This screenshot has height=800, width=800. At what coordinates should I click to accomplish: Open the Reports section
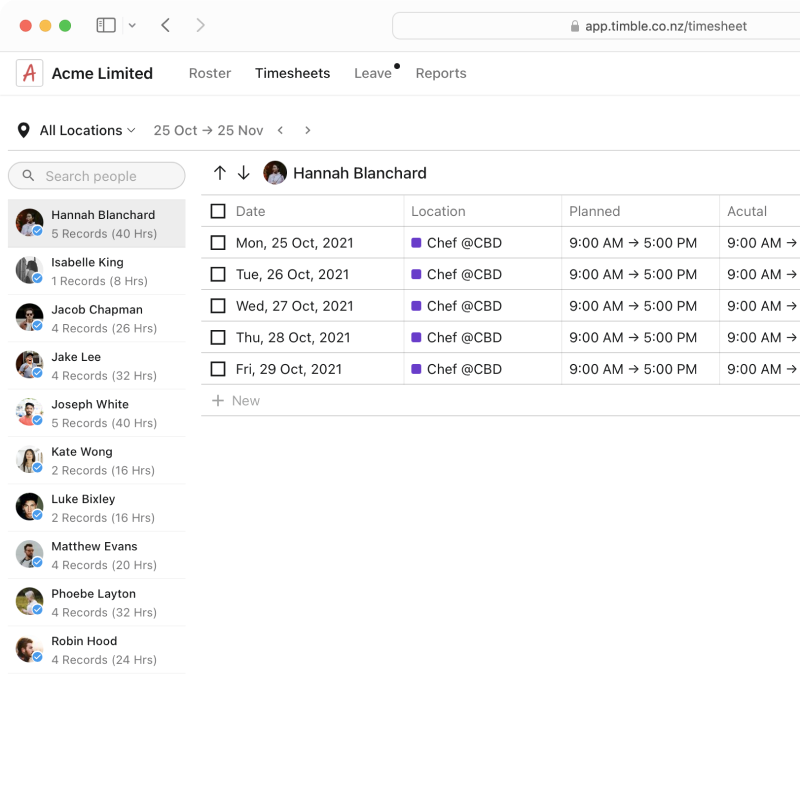[x=441, y=73]
